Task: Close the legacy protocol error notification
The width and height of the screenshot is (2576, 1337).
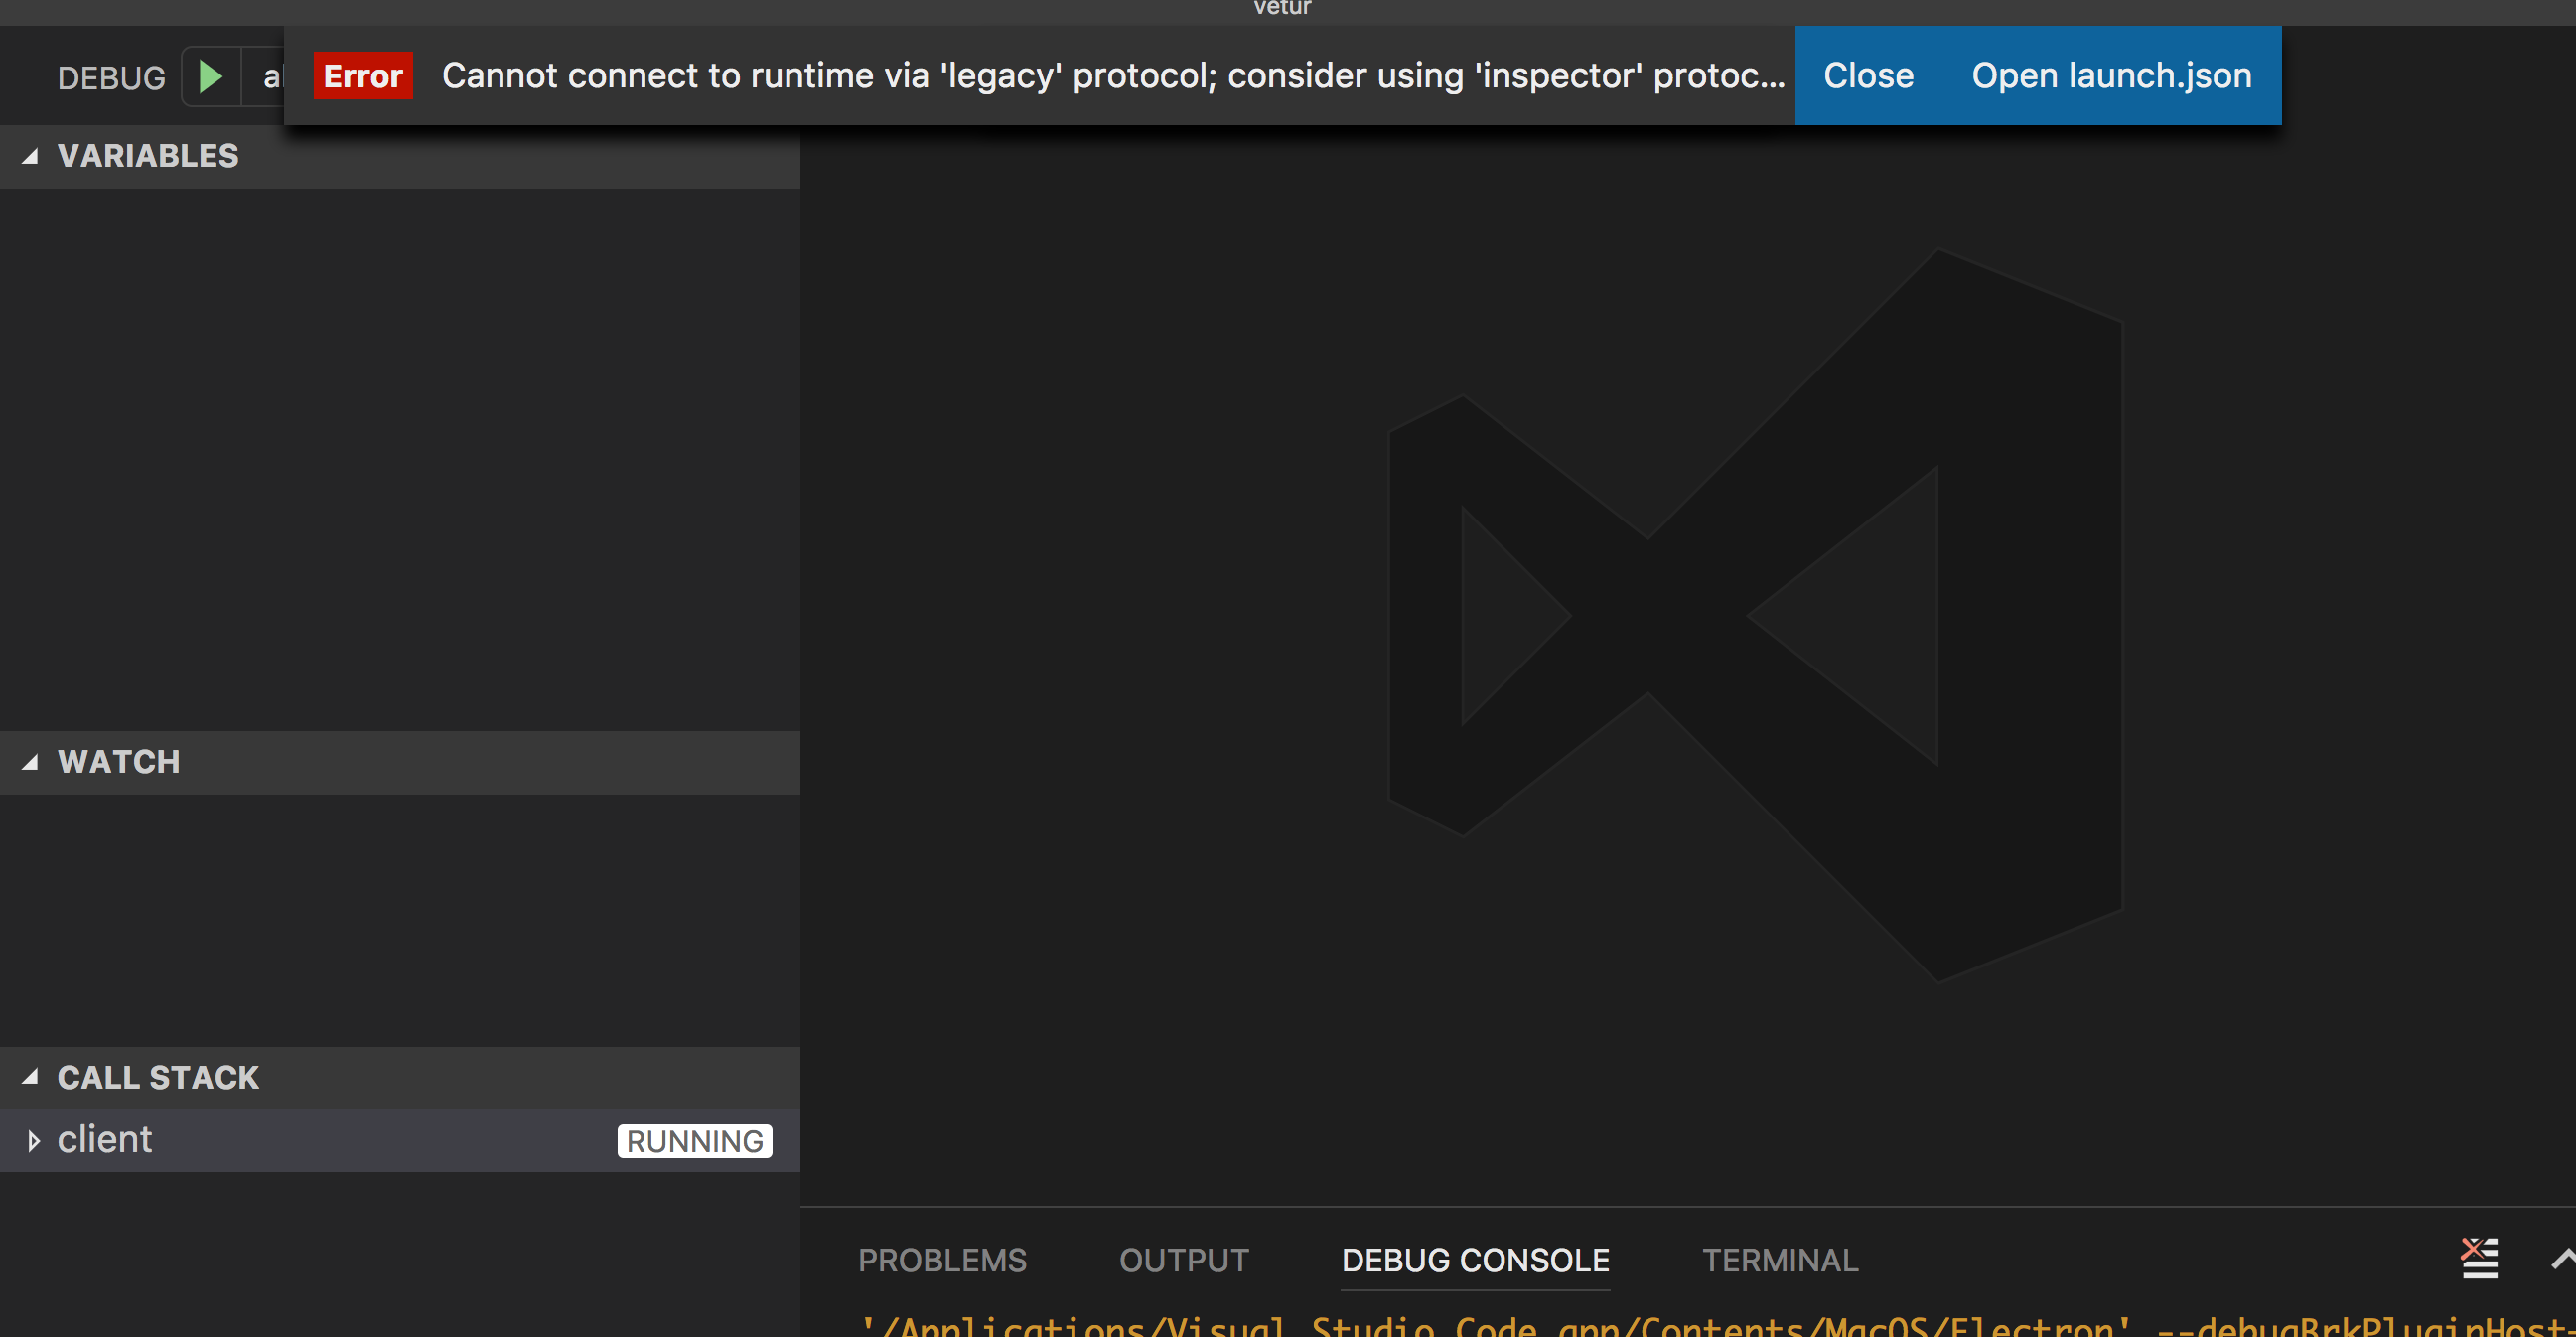Action: coord(1867,75)
